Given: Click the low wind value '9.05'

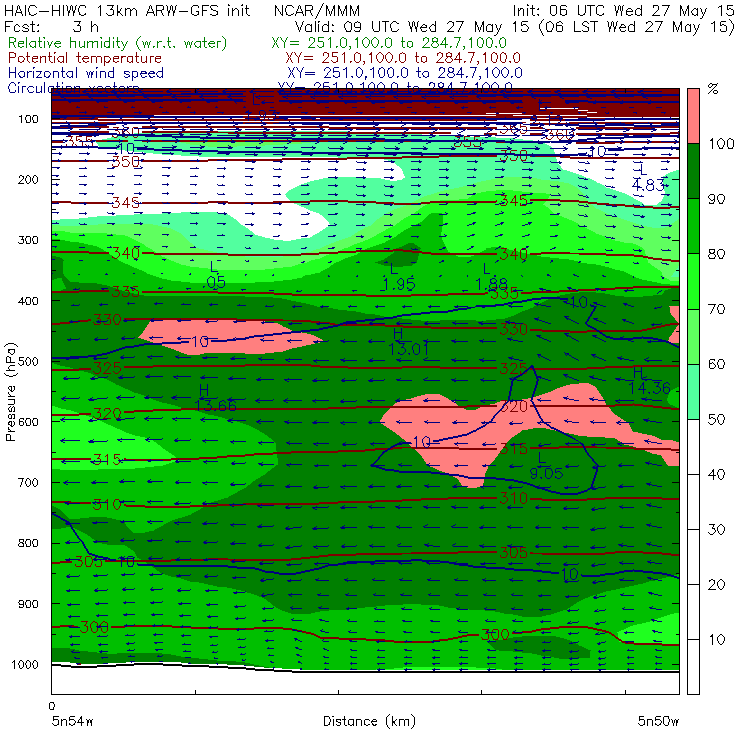Looking at the screenshot, I should coord(546,473).
